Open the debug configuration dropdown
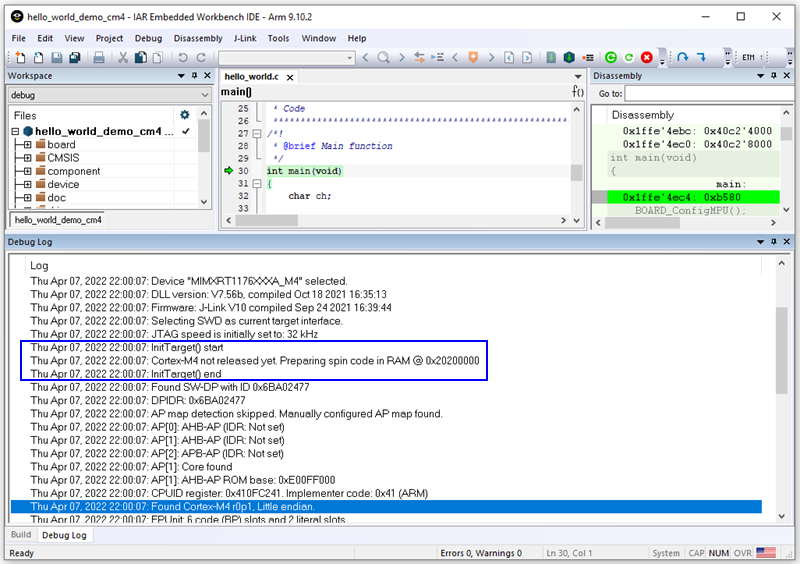The height and width of the screenshot is (564, 800). coord(205,95)
